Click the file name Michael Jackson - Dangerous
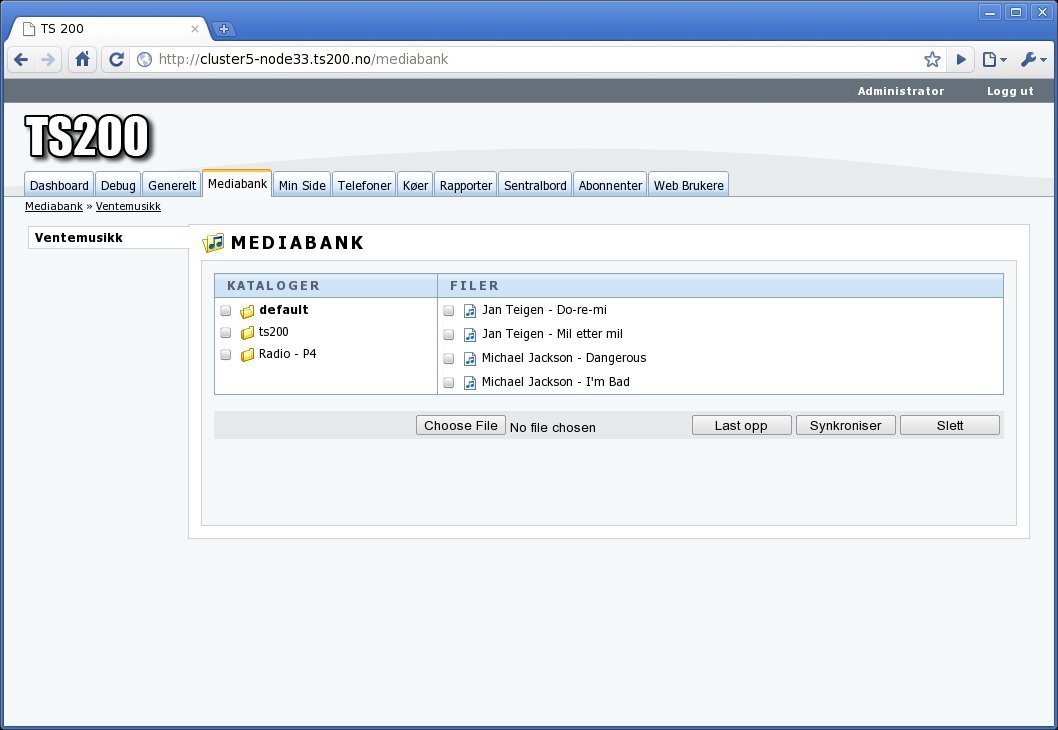 point(563,358)
